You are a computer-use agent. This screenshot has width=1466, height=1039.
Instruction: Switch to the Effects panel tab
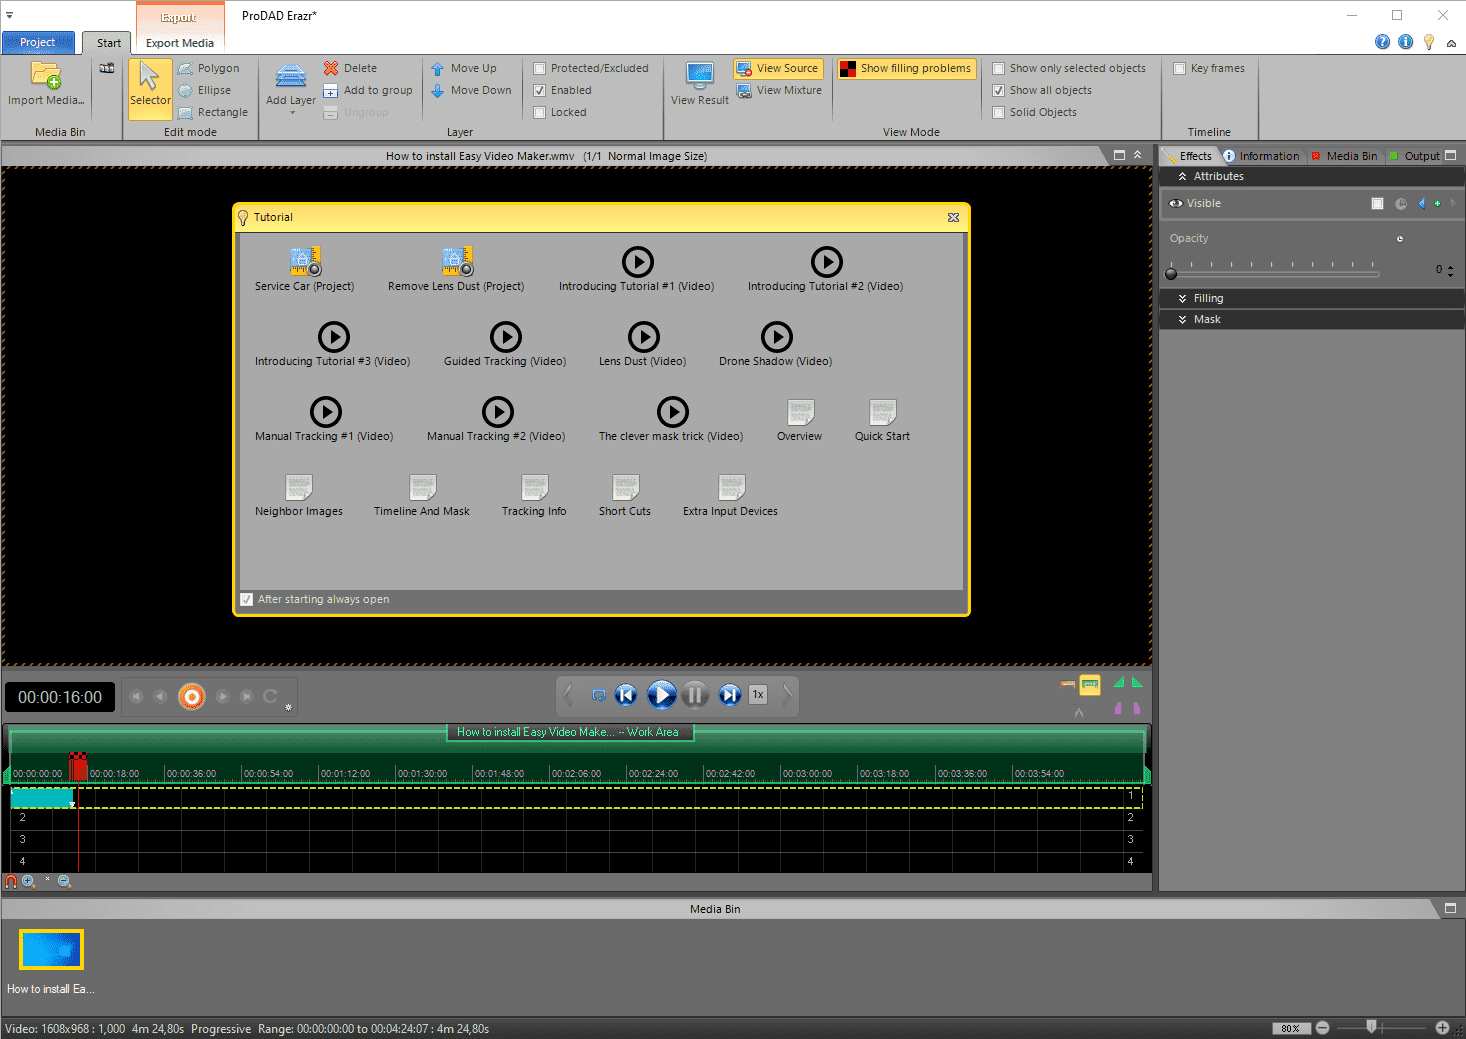[1191, 156]
